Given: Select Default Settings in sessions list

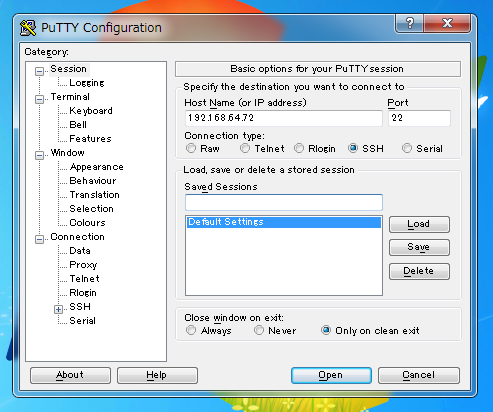Looking at the screenshot, I should [x=284, y=222].
